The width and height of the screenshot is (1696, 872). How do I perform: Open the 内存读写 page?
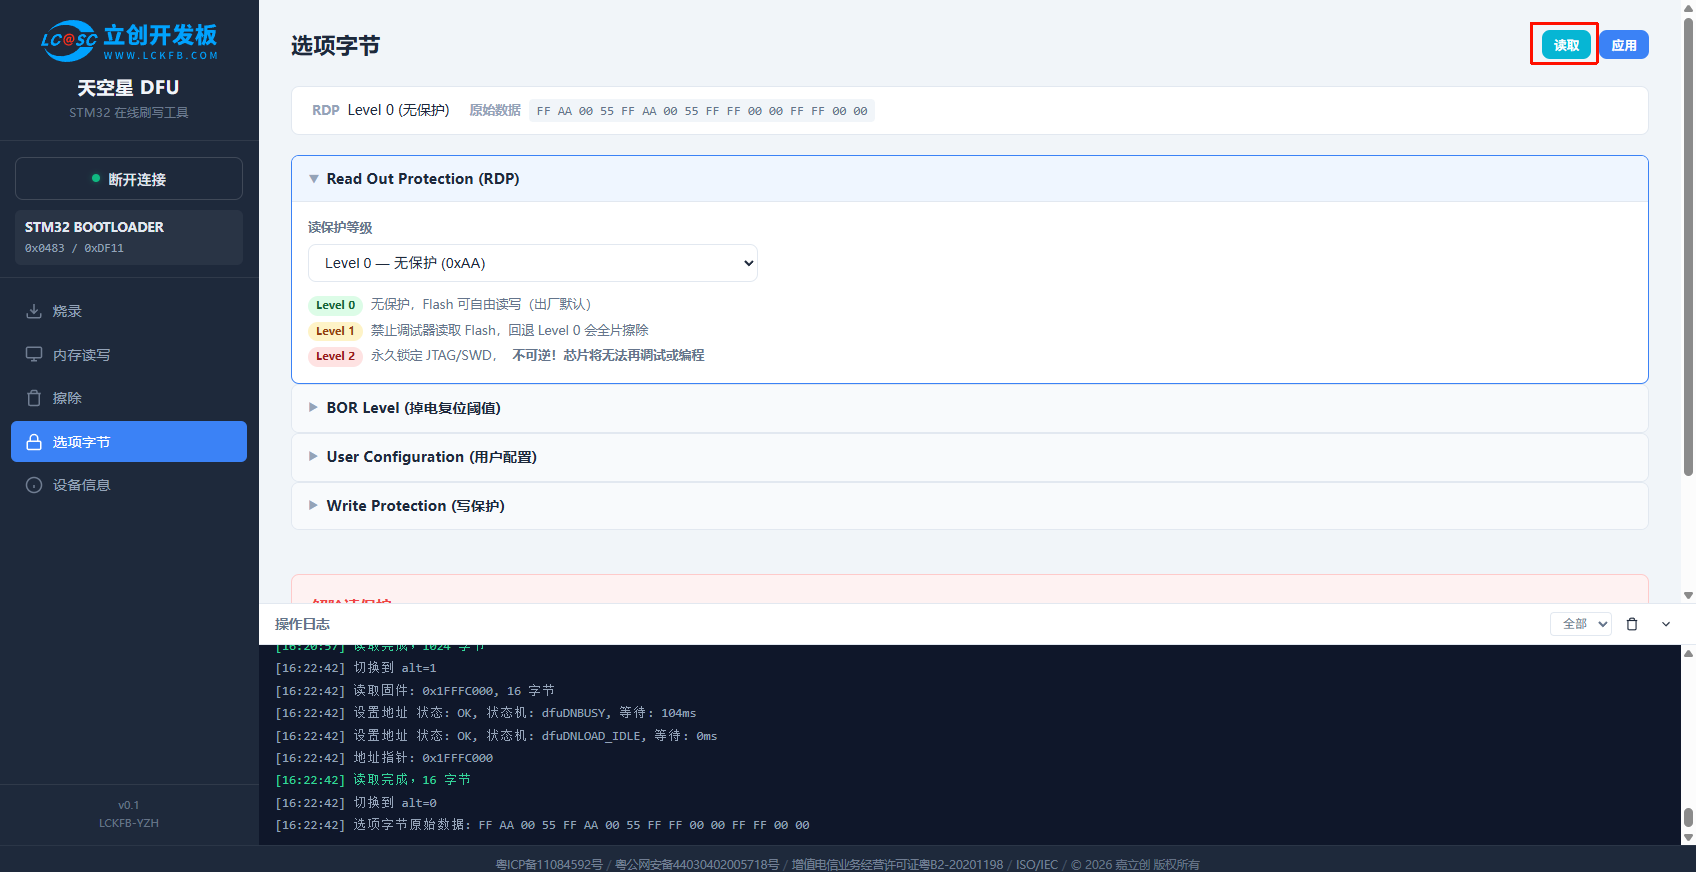click(x=129, y=355)
